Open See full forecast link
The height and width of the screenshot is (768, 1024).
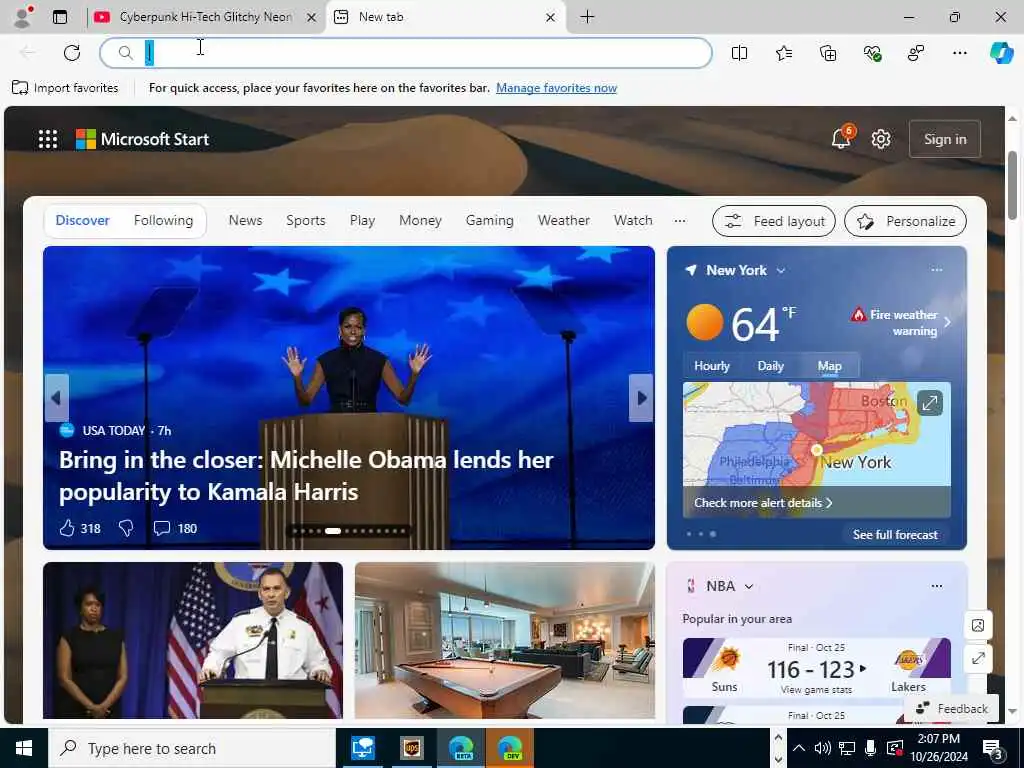click(x=895, y=535)
